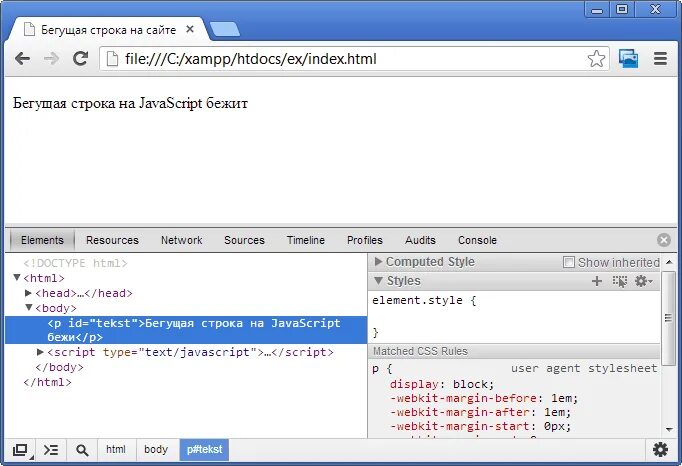Select the p id="tekst" element row

point(186,330)
